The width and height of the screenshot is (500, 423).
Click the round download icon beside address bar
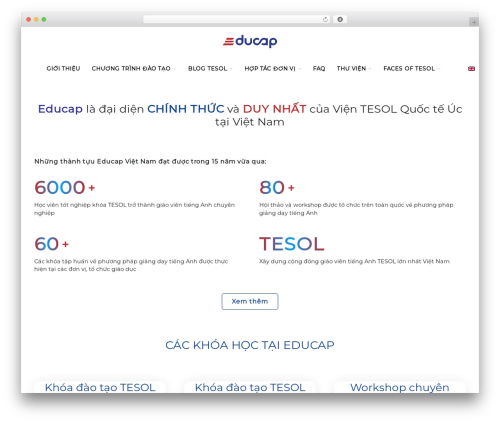tap(340, 20)
